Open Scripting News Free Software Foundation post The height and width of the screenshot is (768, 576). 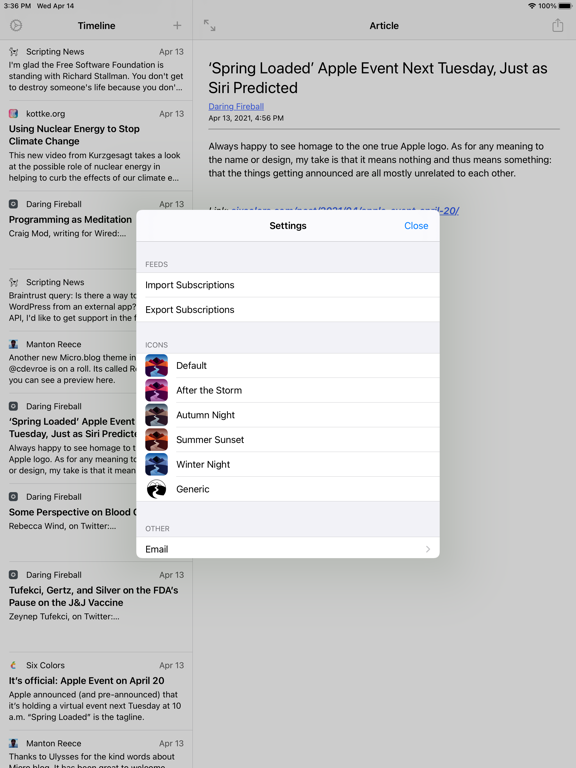coord(96,71)
